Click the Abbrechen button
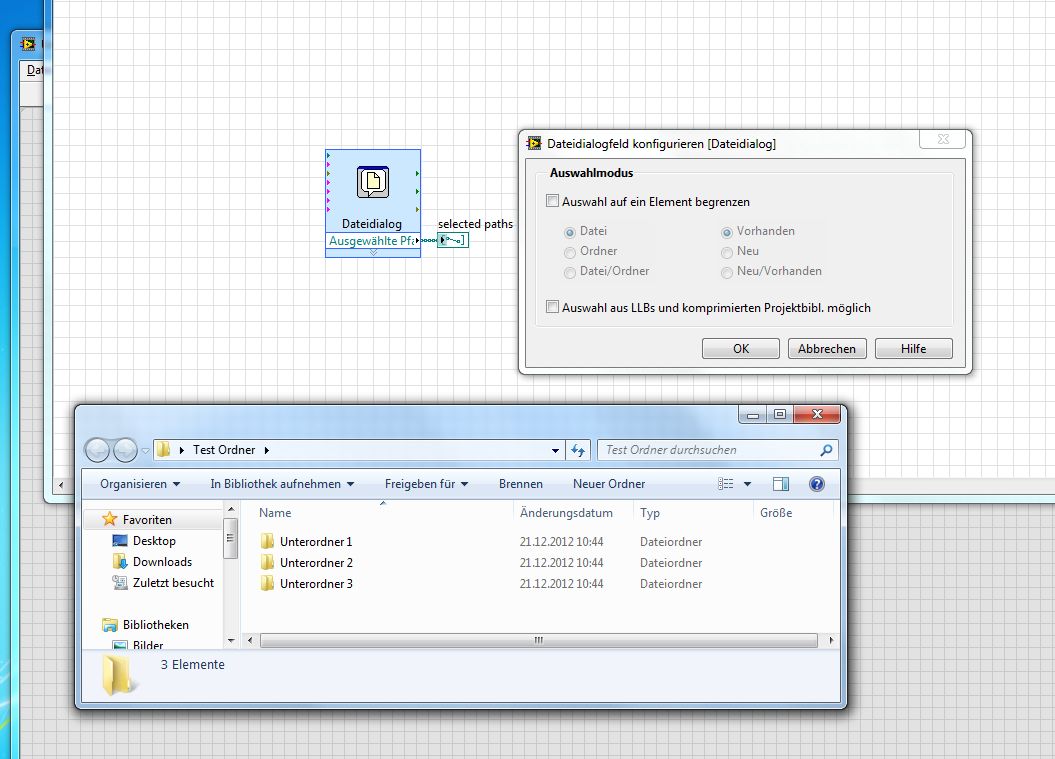 tap(827, 349)
